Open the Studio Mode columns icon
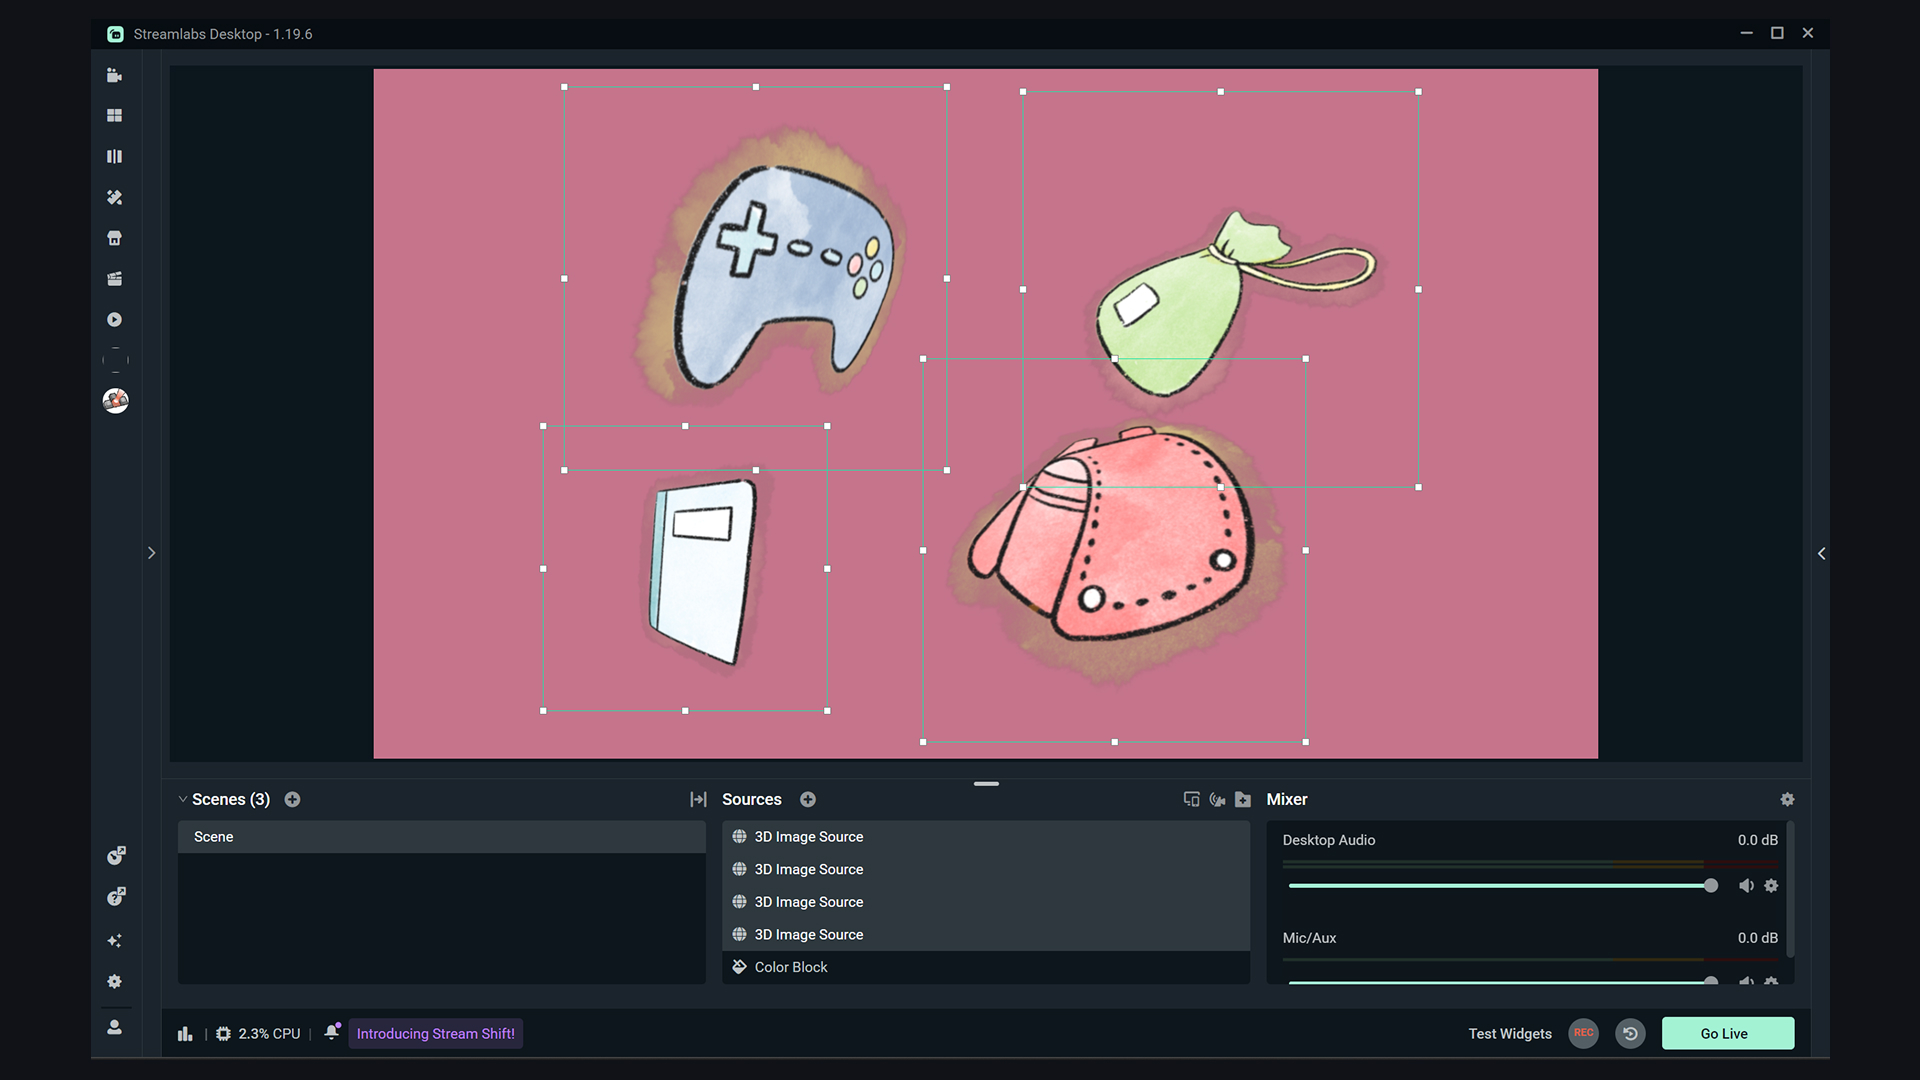 pos(114,156)
